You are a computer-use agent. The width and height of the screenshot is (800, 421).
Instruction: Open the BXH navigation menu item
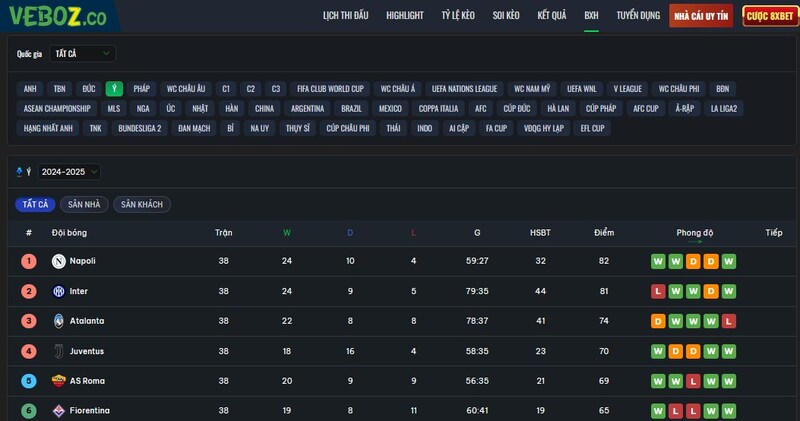pyautogui.click(x=591, y=16)
